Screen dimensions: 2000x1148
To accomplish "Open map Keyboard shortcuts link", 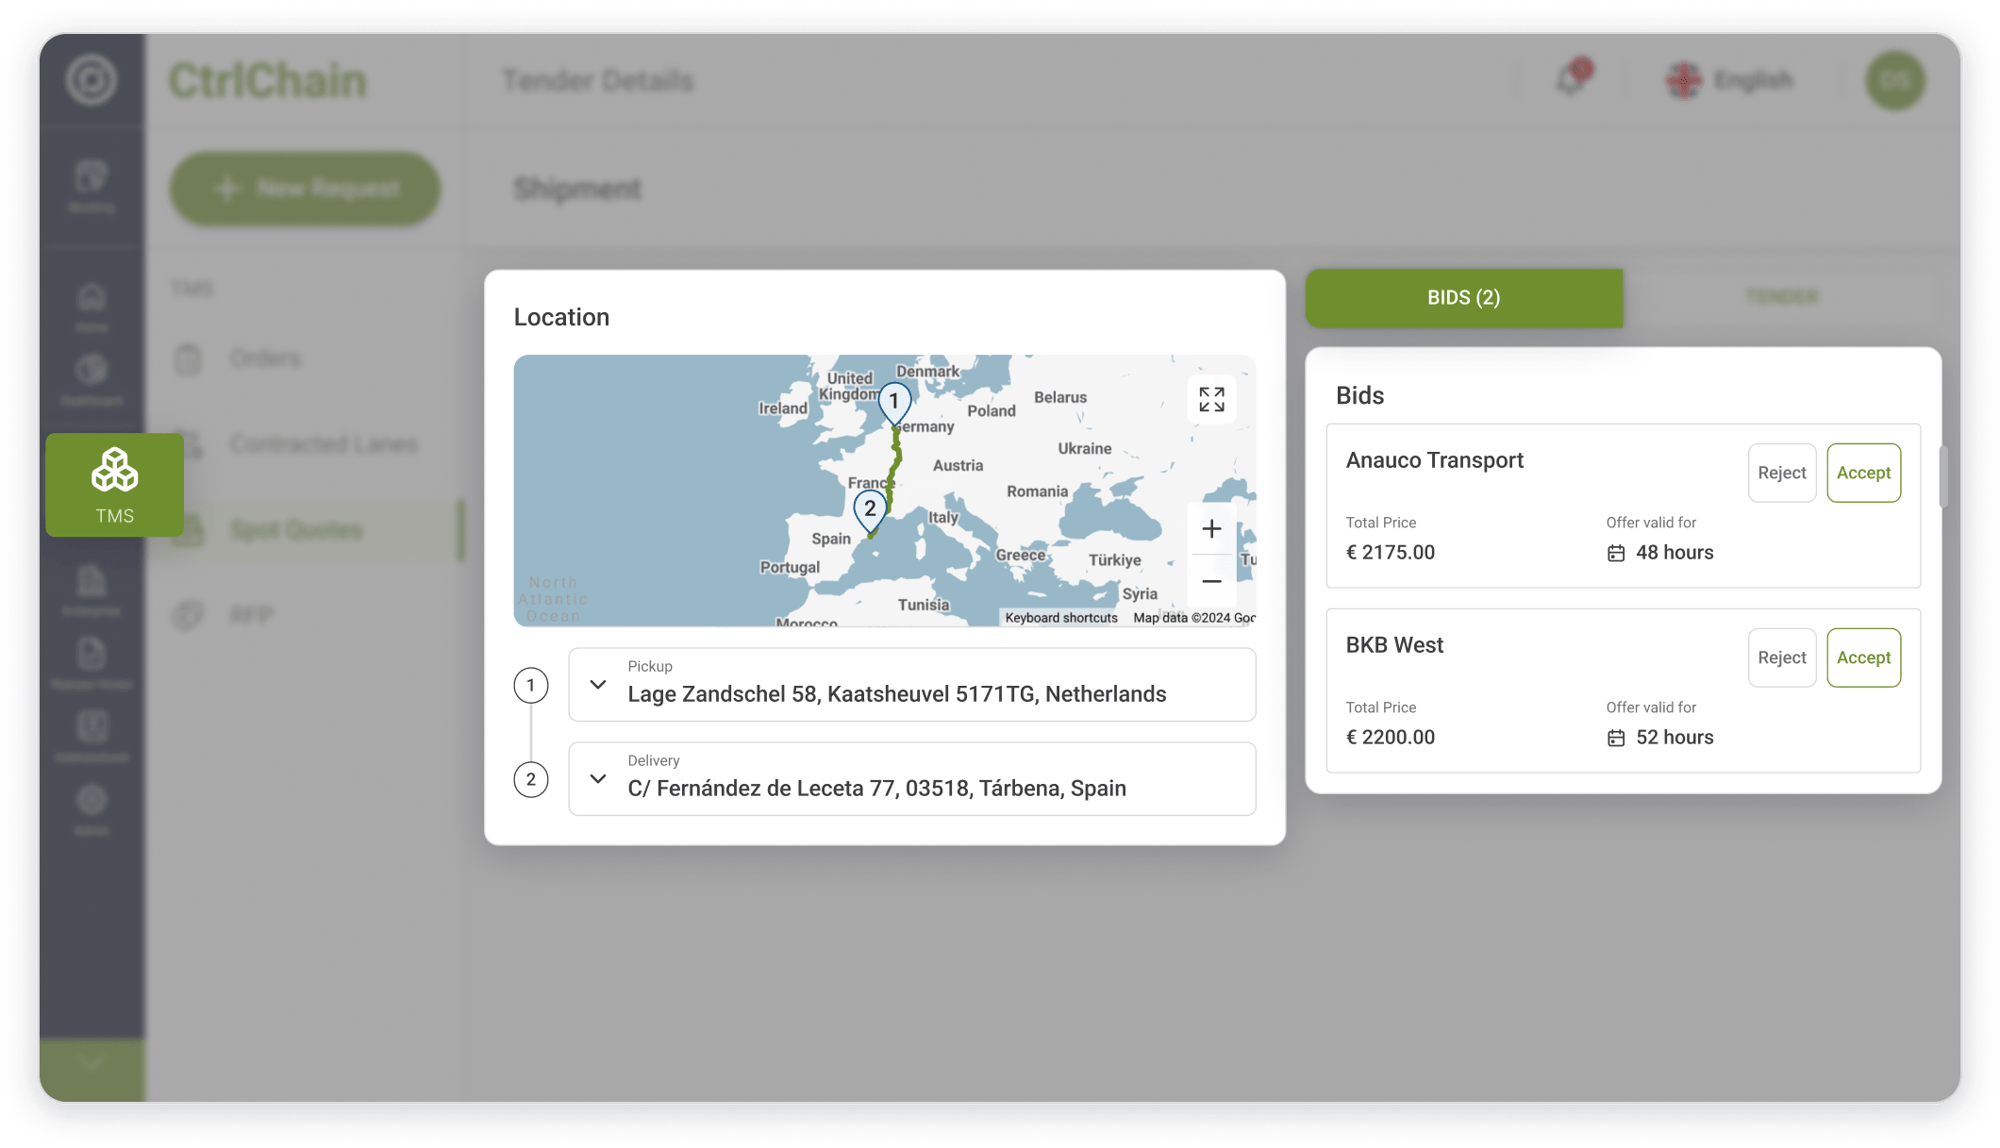I will 1061,618.
